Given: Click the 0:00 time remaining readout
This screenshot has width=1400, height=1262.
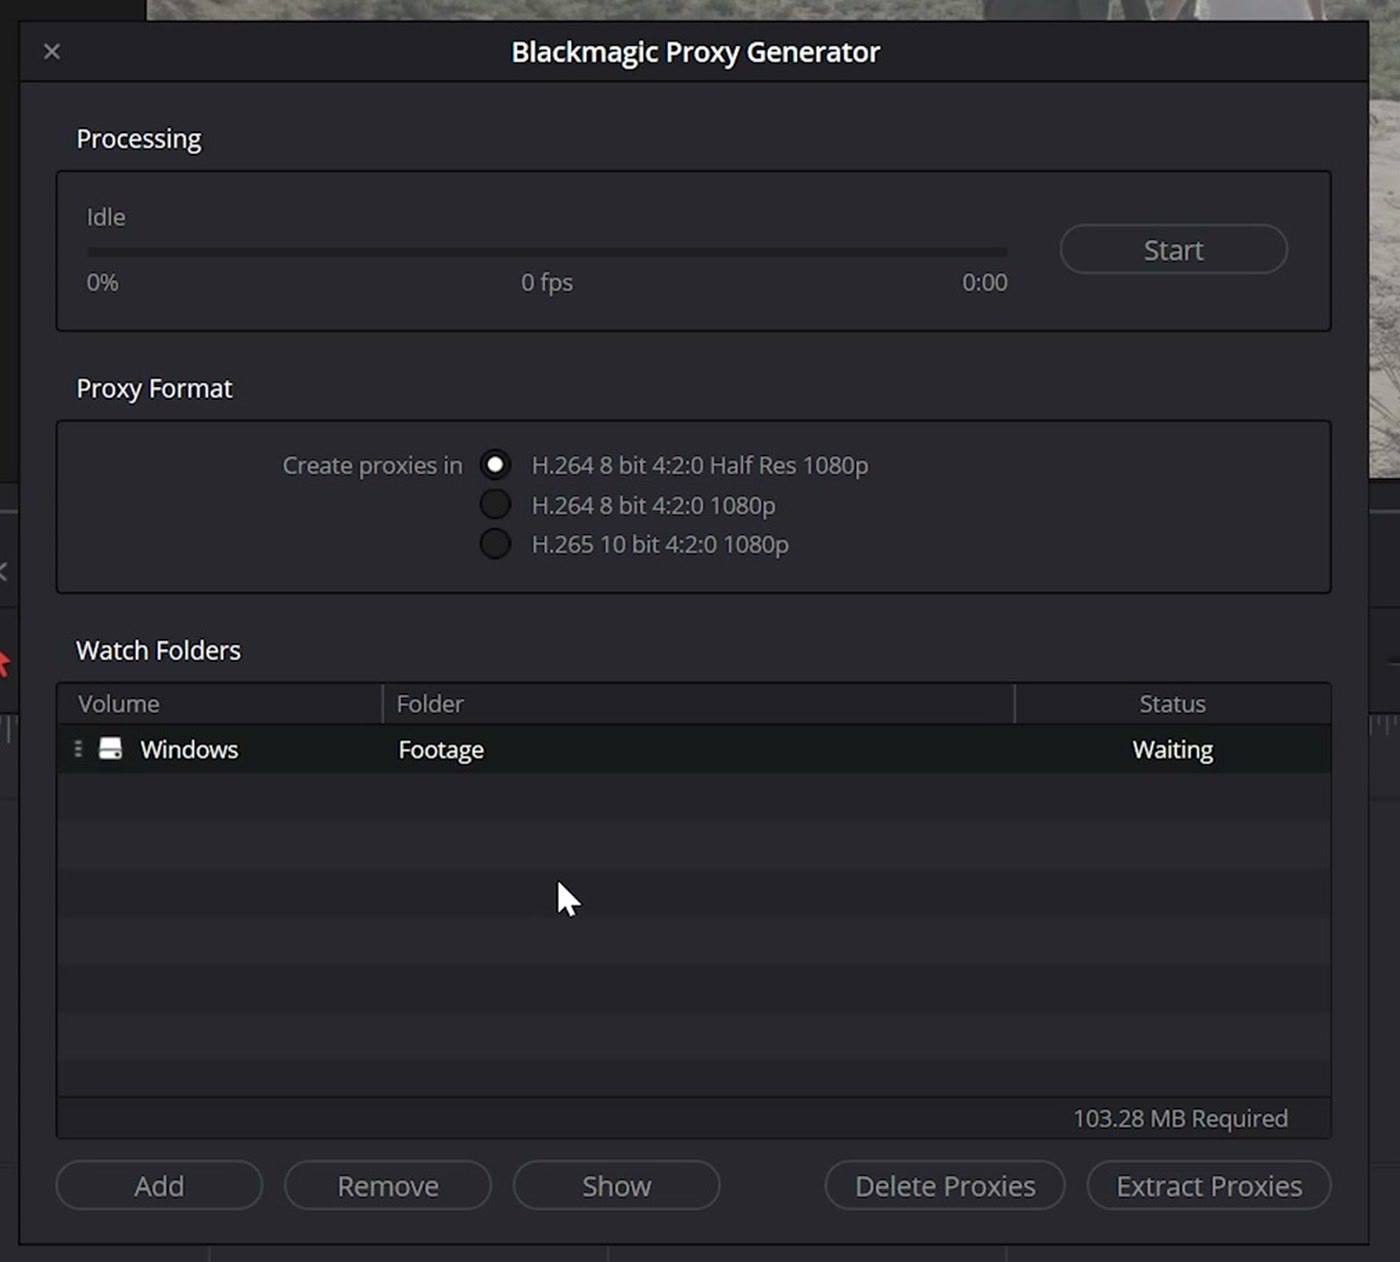Looking at the screenshot, I should (984, 283).
